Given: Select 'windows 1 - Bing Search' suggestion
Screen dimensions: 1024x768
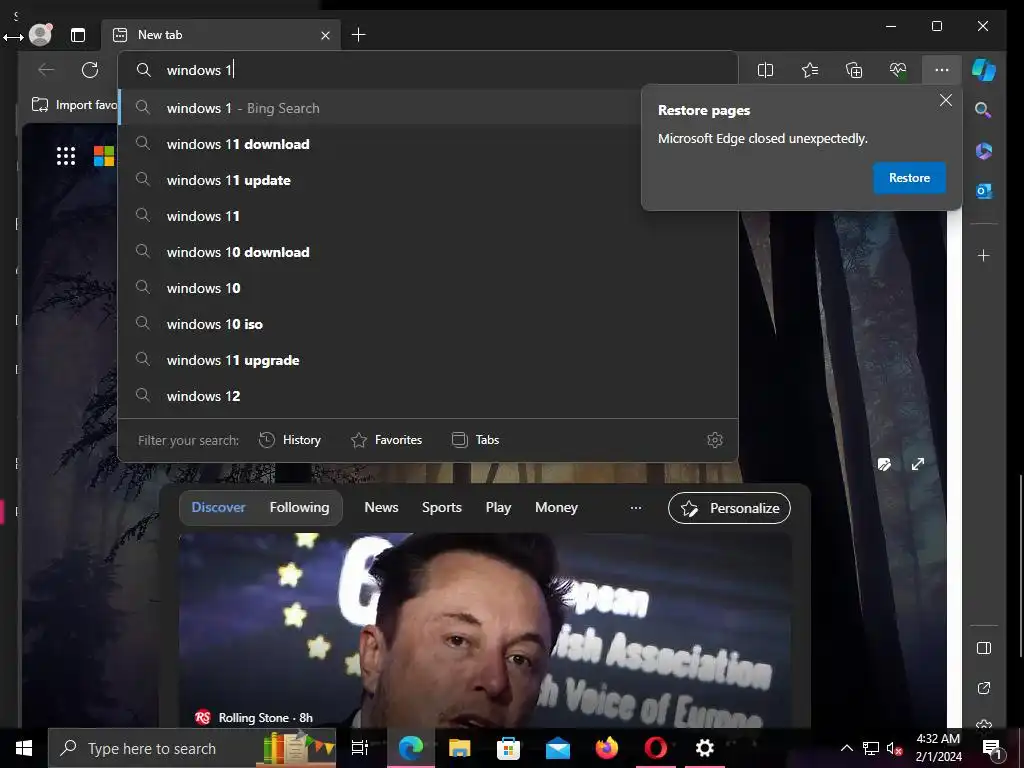Looking at the screenshot, I should 428,108.
